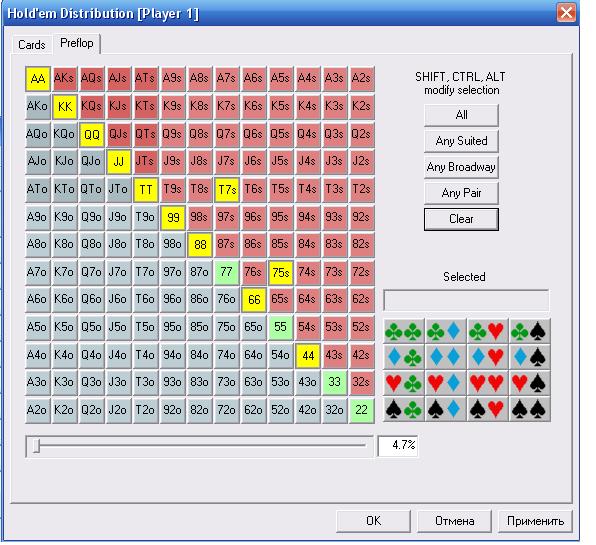
Task: Toggle the AA hand cell
Action: (x=38, y=79)
